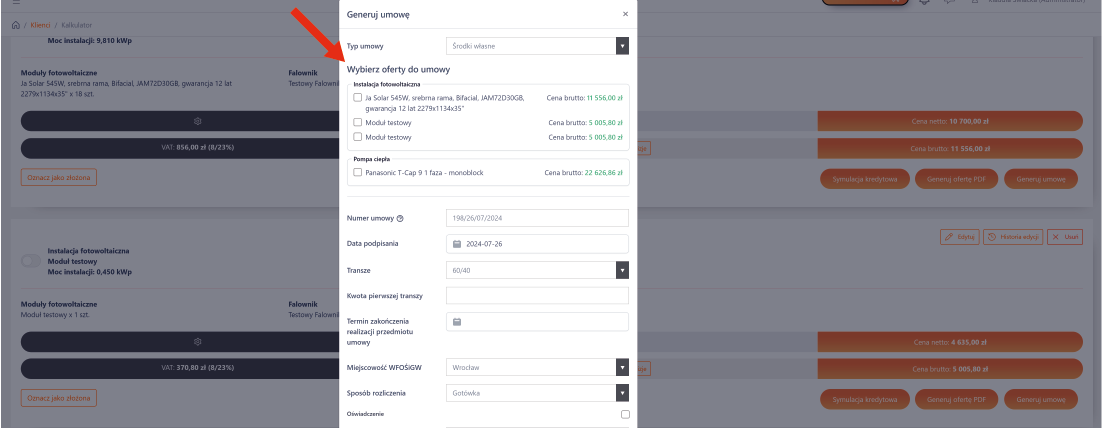The height and width of the screenshot is (429, 1102).
Task: Open the Typ umowy dropdown
Action: (x=536, y=46)
